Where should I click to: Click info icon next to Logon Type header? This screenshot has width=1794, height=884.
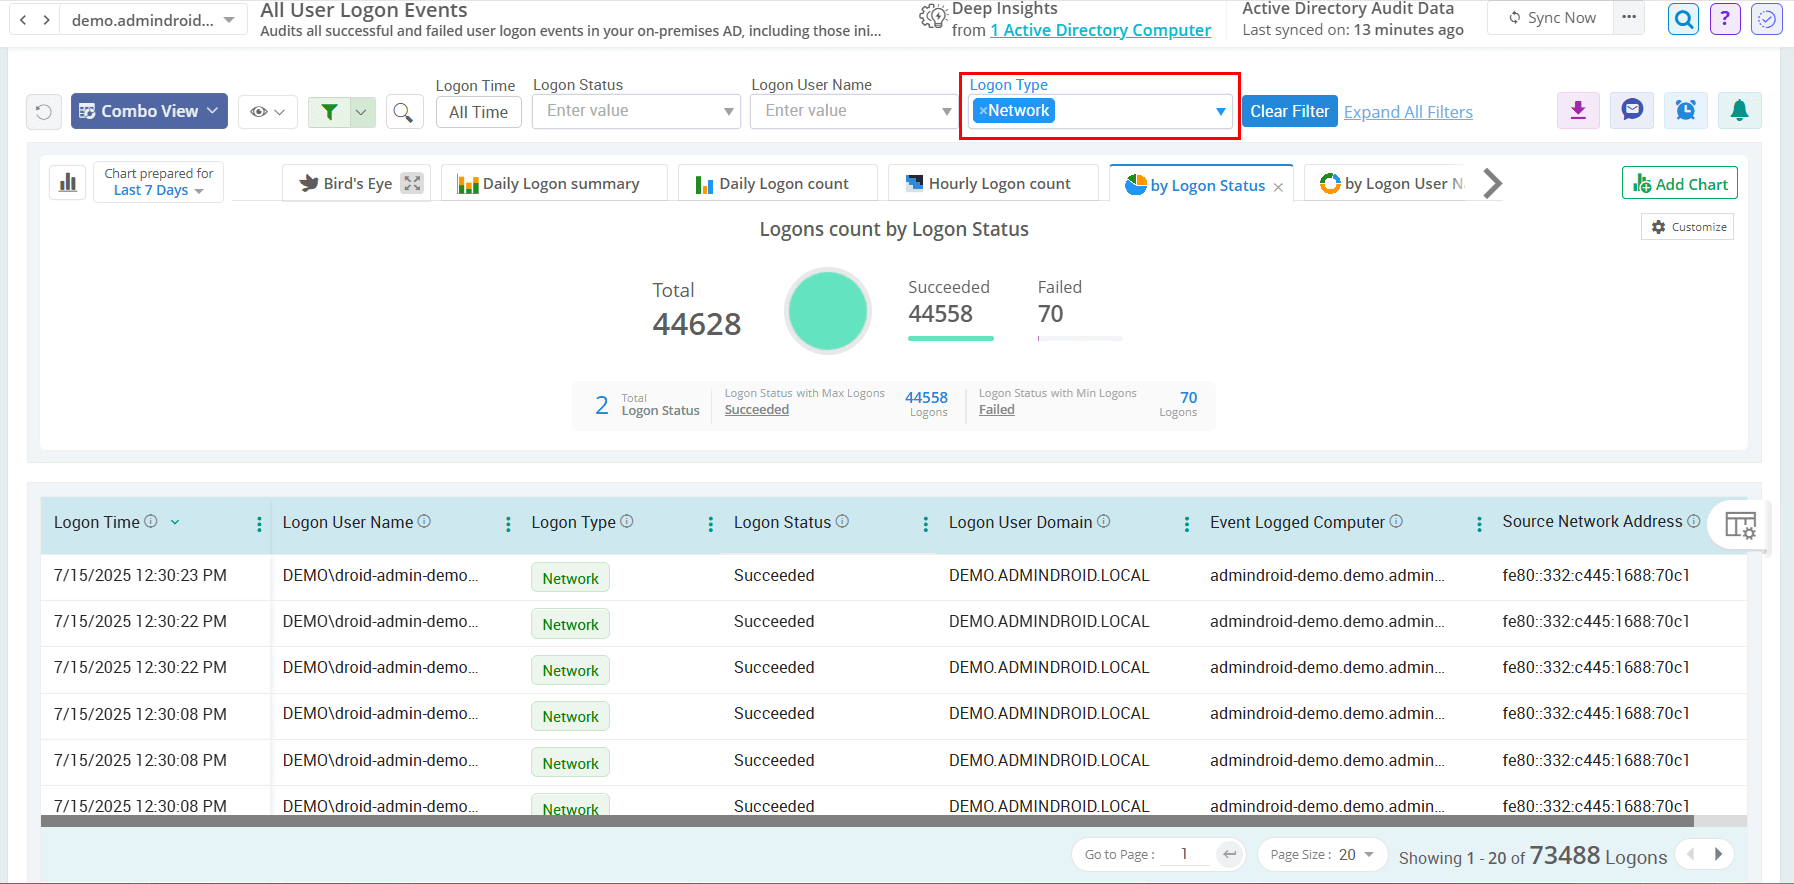tap(627, 521)
